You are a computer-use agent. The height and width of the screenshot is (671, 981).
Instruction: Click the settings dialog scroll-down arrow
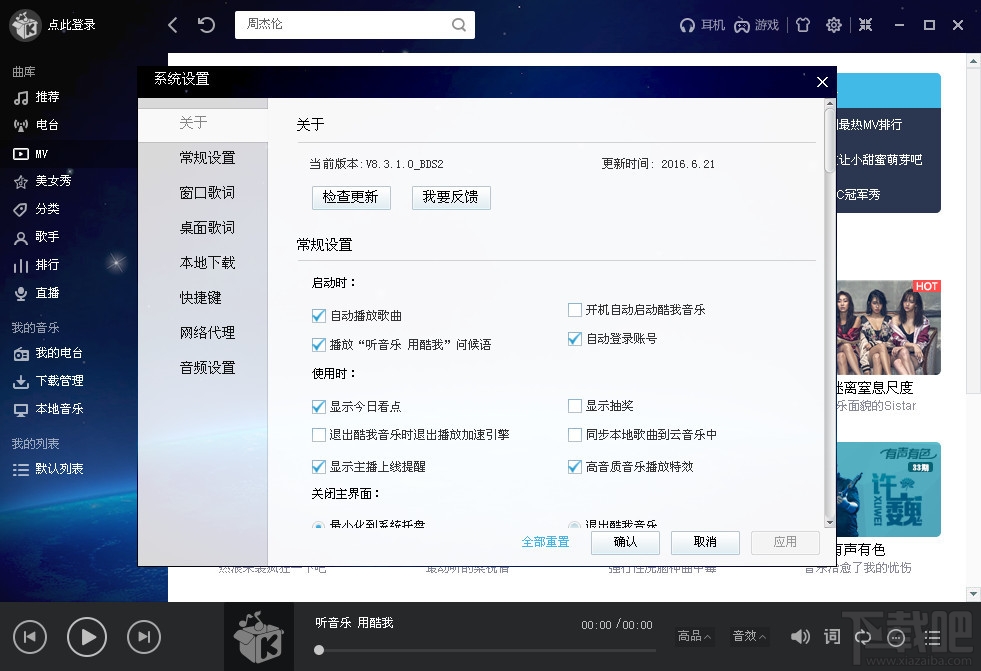[x=830, y=523]
